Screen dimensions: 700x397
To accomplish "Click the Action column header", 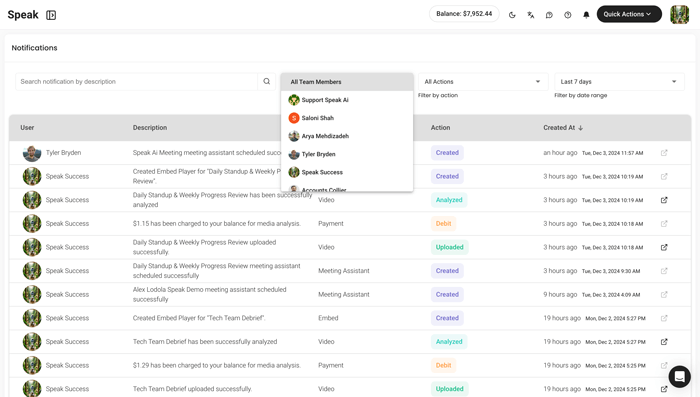I will tap(441, 128).
